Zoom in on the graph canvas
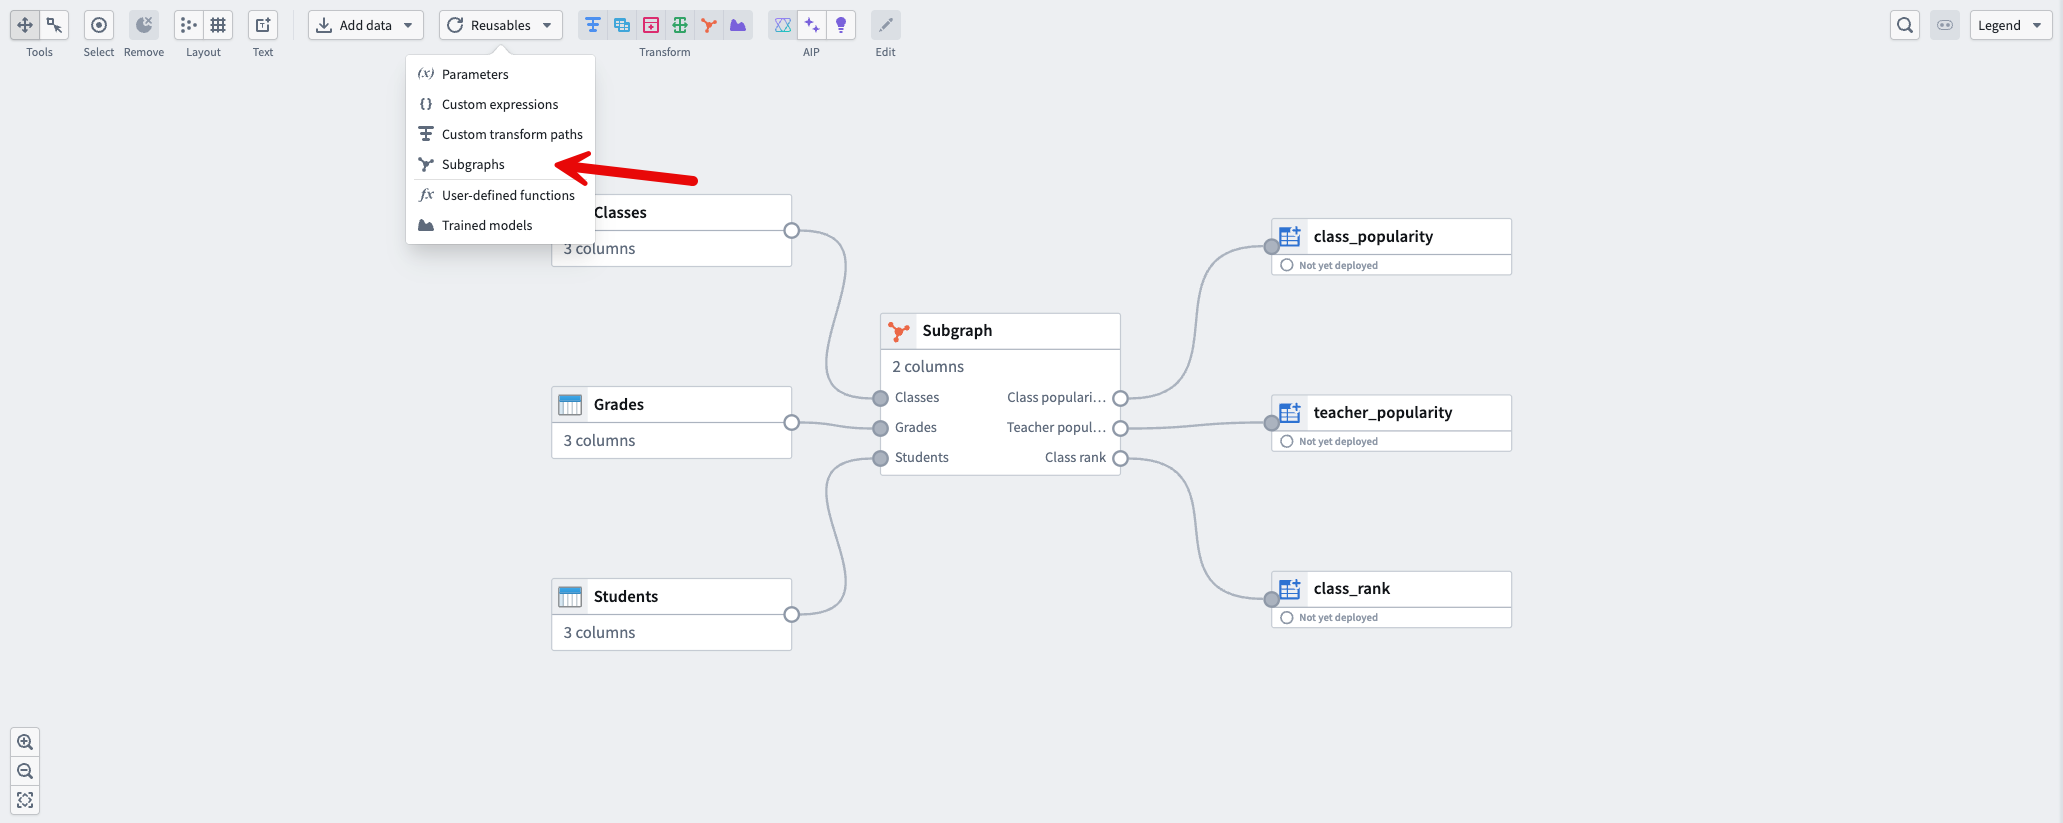This screenshot has height=823, width=2063. tap(25, 742)
